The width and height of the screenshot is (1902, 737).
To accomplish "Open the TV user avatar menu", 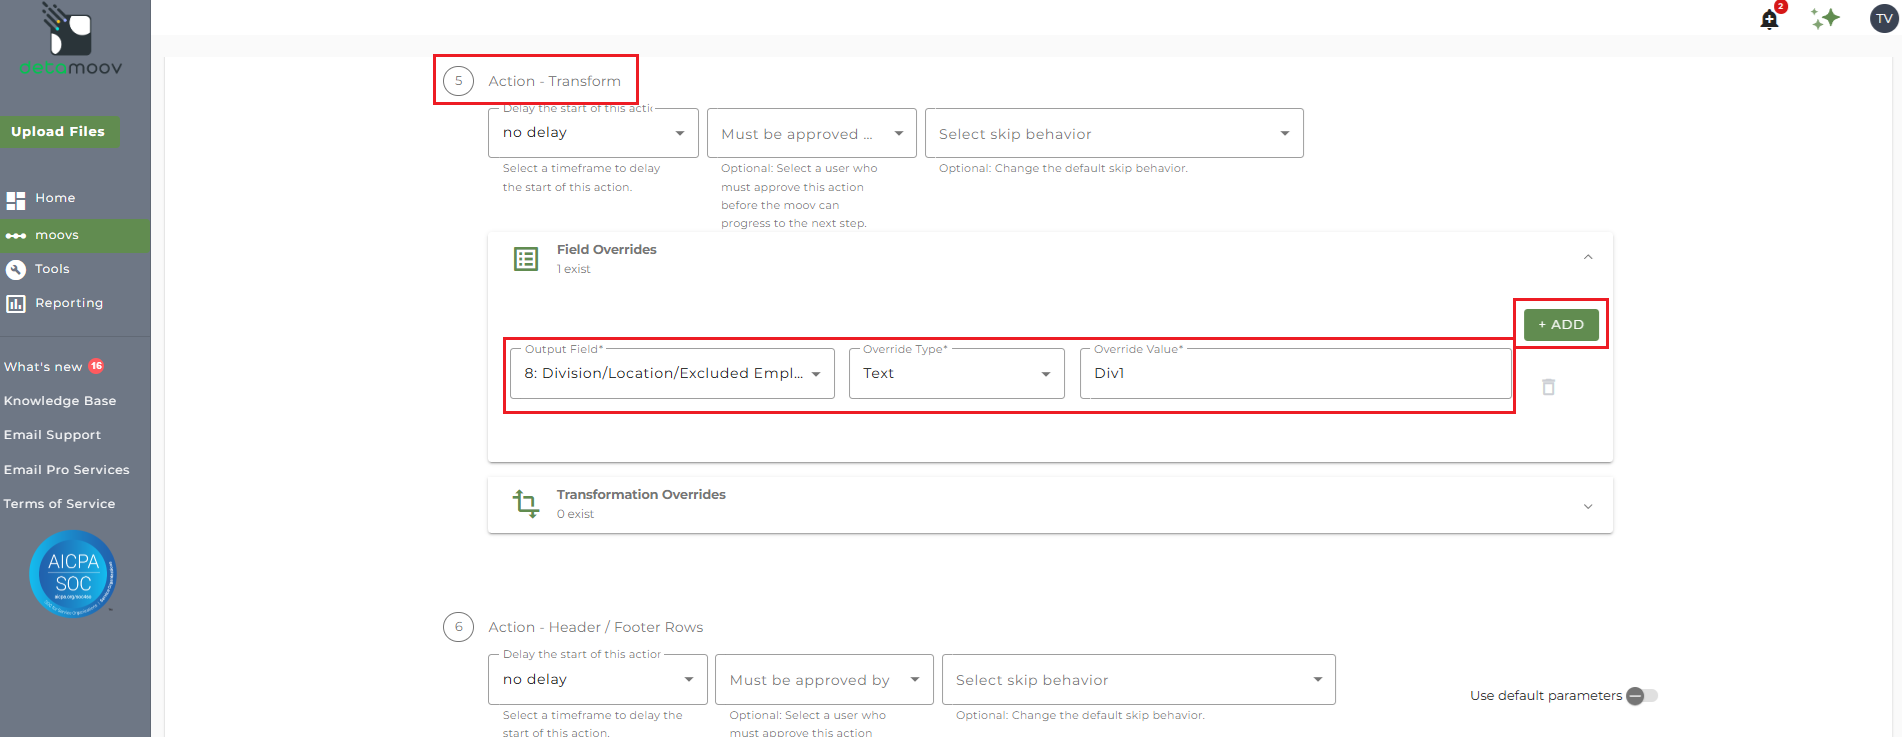I will point(1884,18).
